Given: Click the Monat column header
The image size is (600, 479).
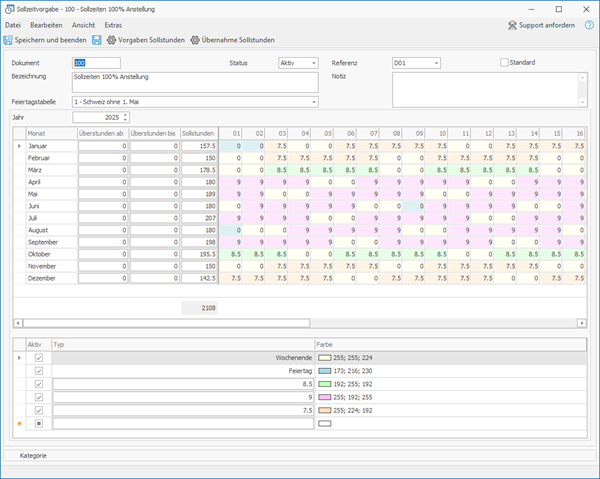Looking at the screenshot, I should 52,134.
